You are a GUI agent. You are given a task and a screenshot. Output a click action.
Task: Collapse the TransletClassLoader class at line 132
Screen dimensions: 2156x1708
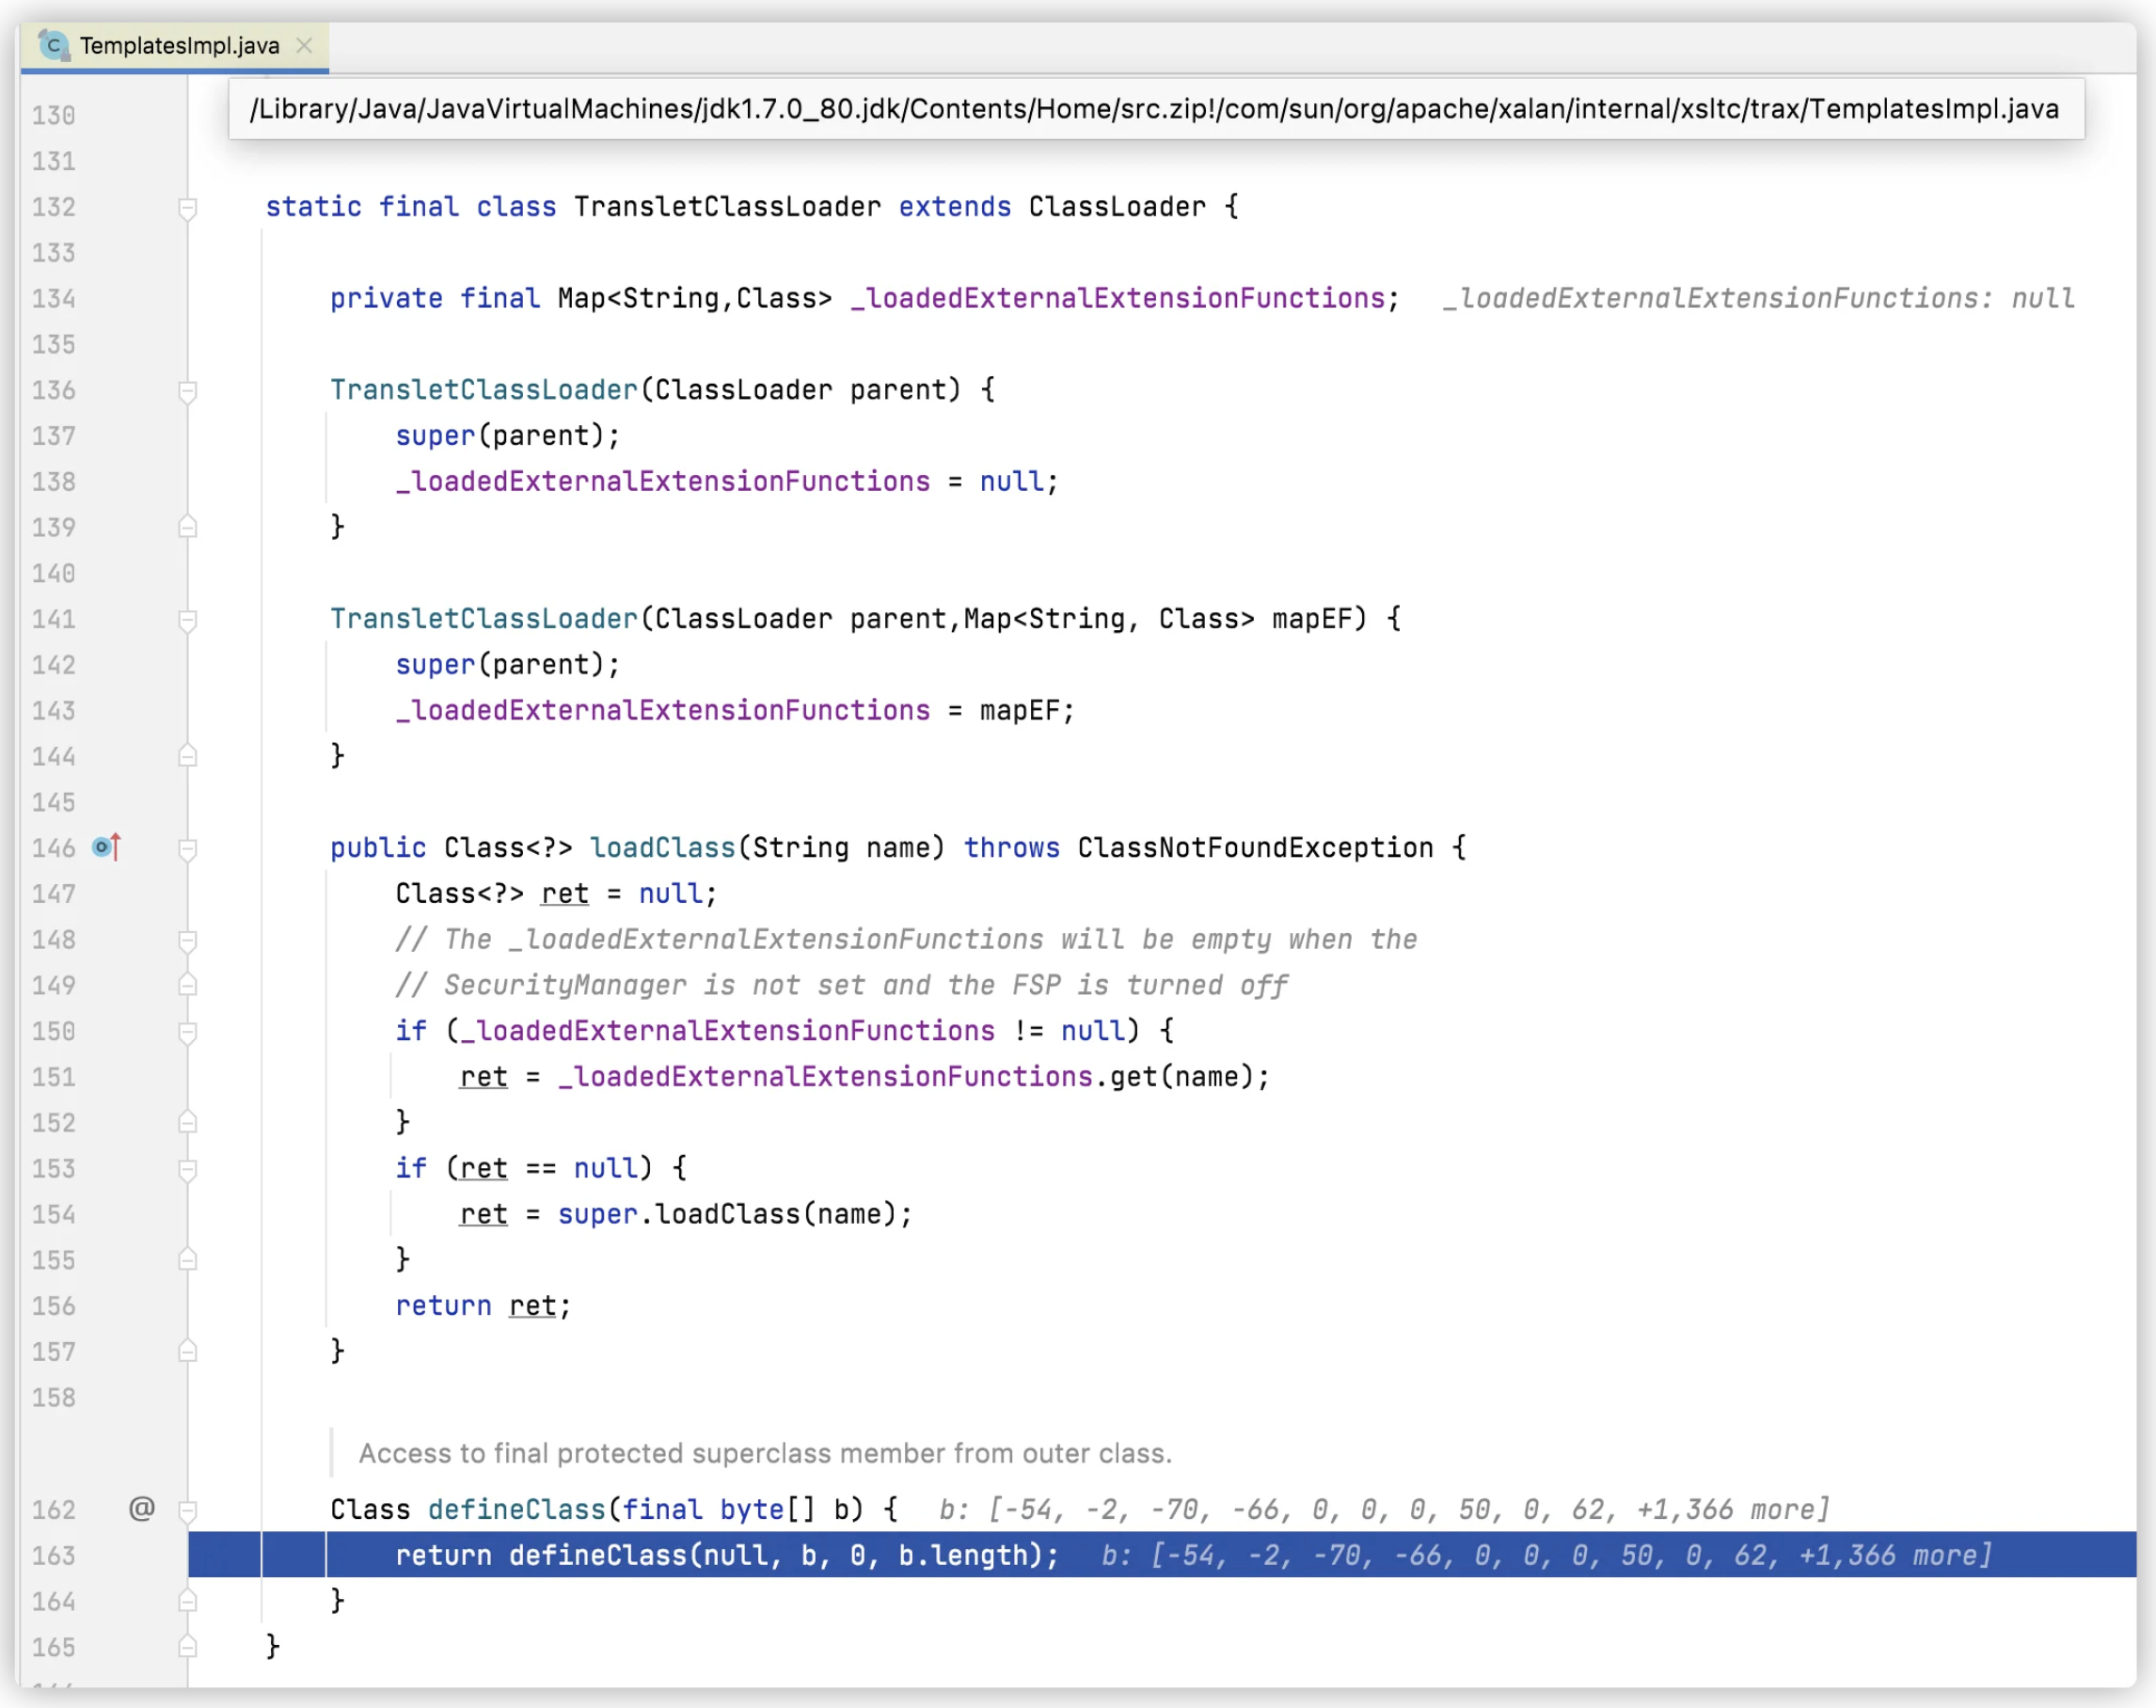point(187,207)
